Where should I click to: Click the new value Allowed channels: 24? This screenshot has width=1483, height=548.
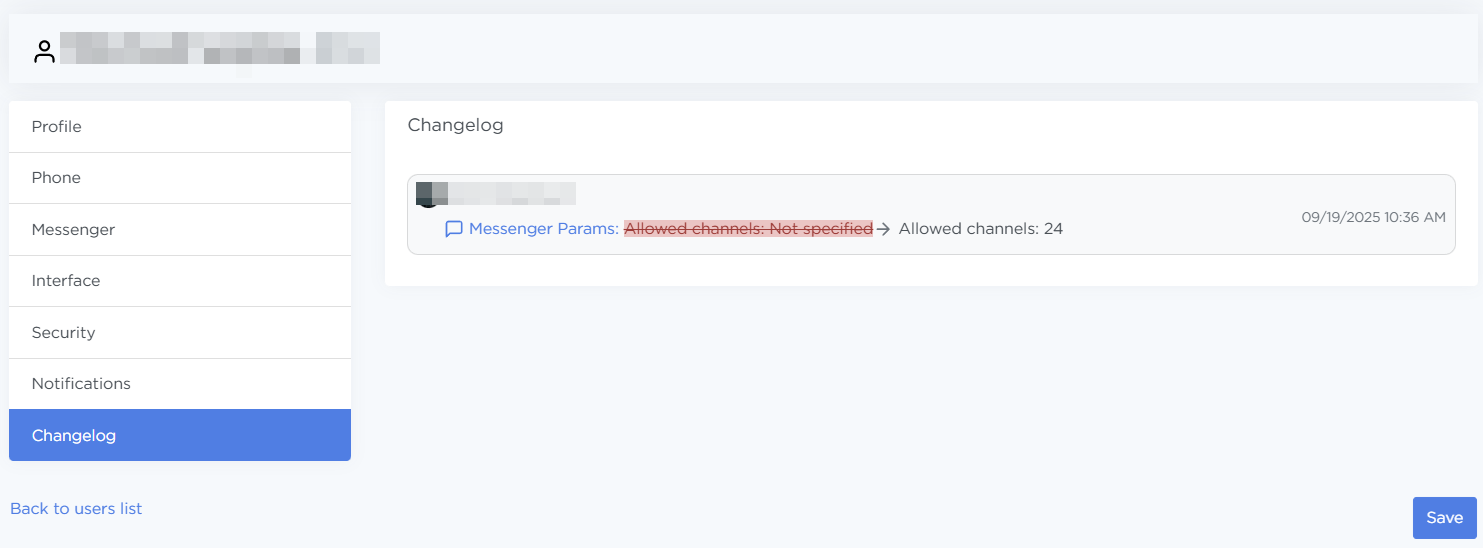[x=980, y=229]
